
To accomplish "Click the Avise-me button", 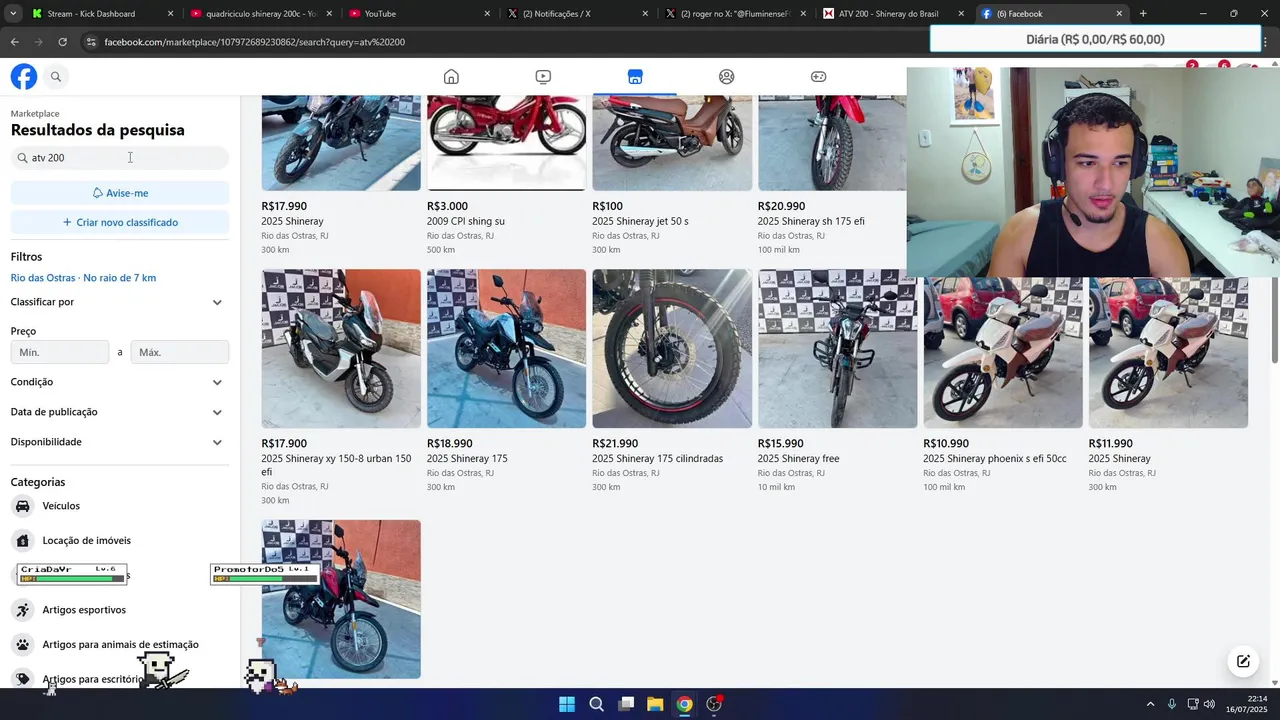I will (120, 193).
